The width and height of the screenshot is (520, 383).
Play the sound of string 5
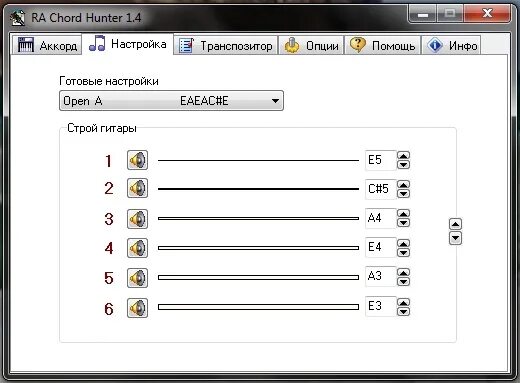tap(137, 278)
